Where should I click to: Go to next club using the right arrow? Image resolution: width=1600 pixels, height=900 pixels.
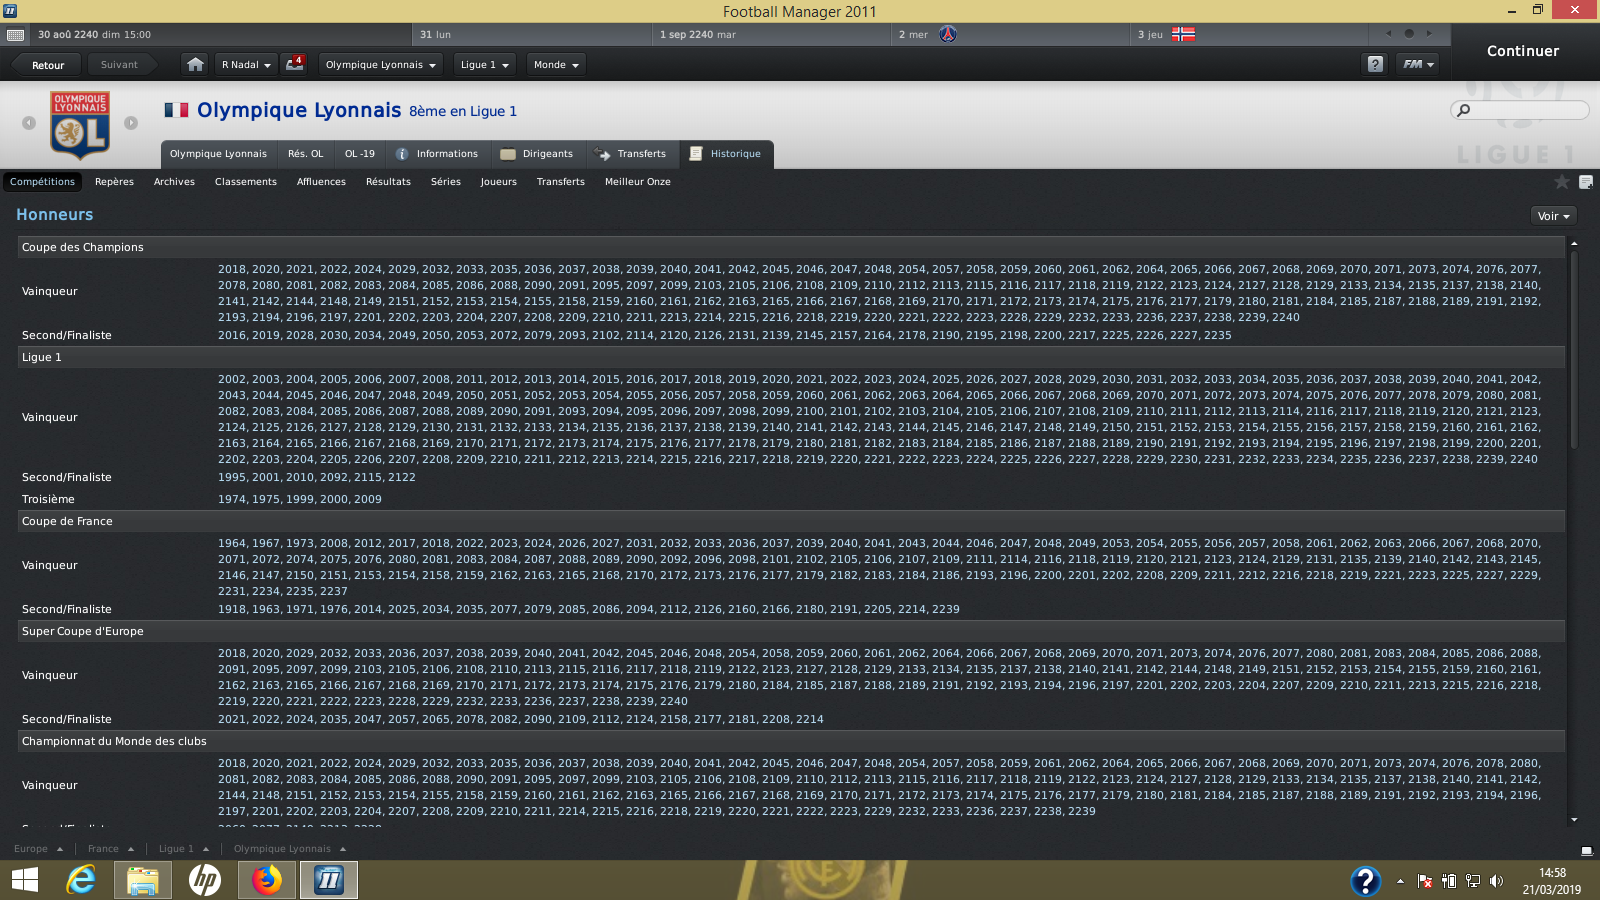pyautogui.click(x=131, y=123)
